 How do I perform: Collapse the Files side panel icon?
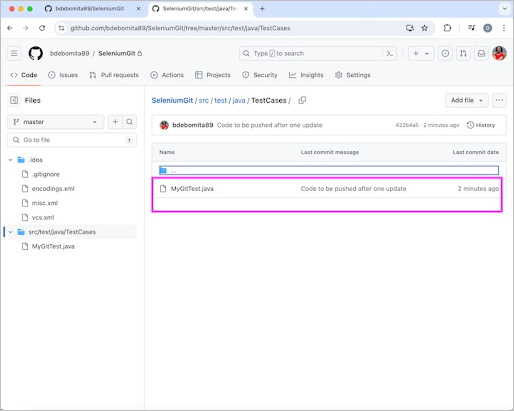point(14,100)
